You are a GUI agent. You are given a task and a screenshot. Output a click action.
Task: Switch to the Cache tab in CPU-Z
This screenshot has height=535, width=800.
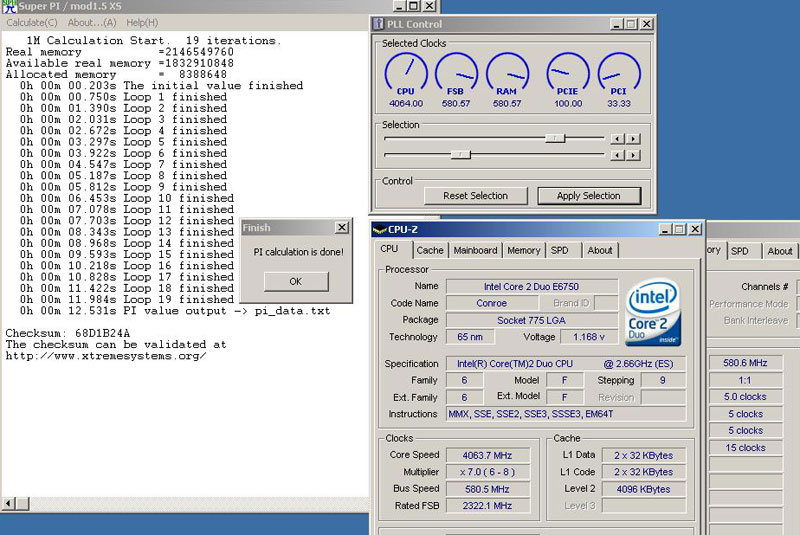[430, 250]
